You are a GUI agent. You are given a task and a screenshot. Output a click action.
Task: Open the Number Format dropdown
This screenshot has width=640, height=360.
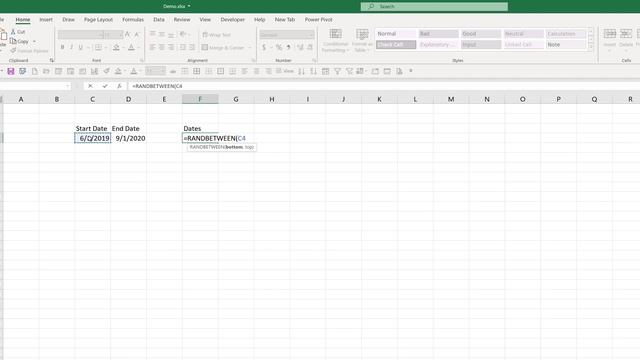coord(287,35)
